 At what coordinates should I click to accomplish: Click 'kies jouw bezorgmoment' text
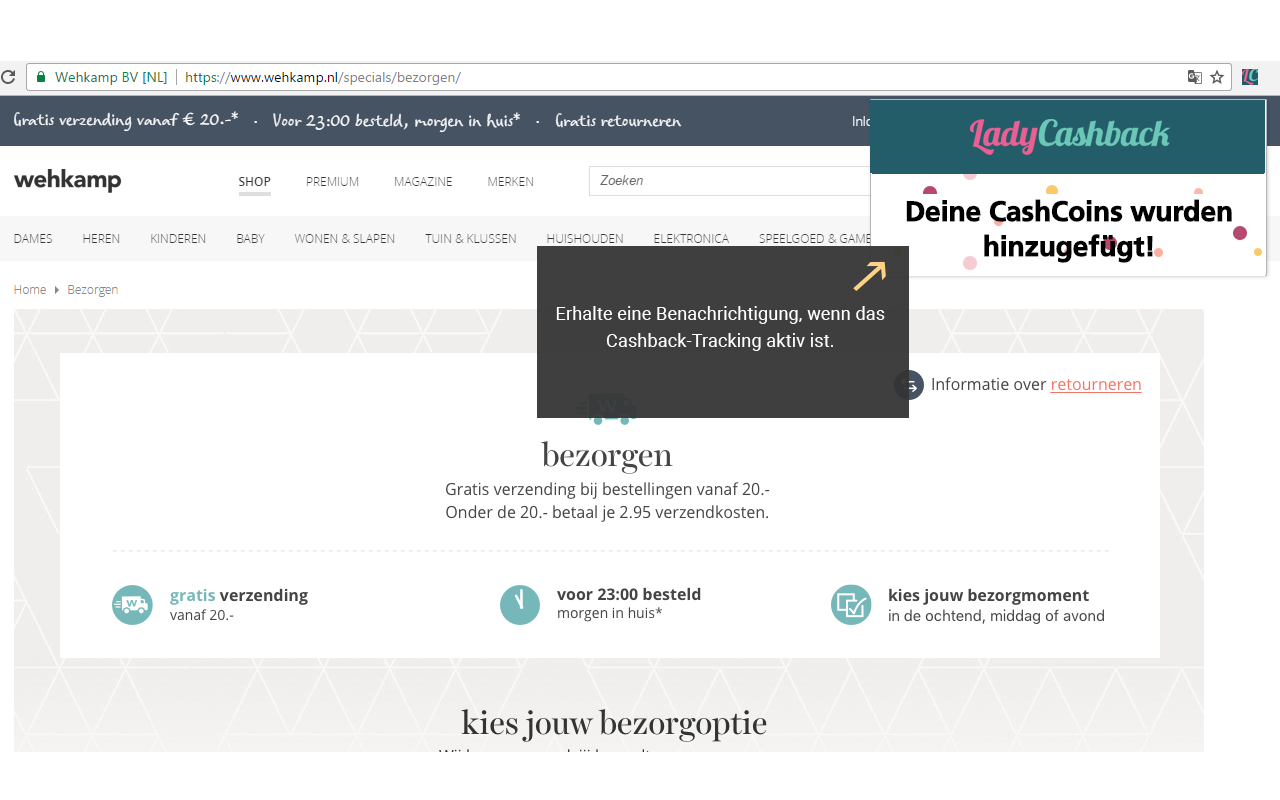click(x=988, y=595)
